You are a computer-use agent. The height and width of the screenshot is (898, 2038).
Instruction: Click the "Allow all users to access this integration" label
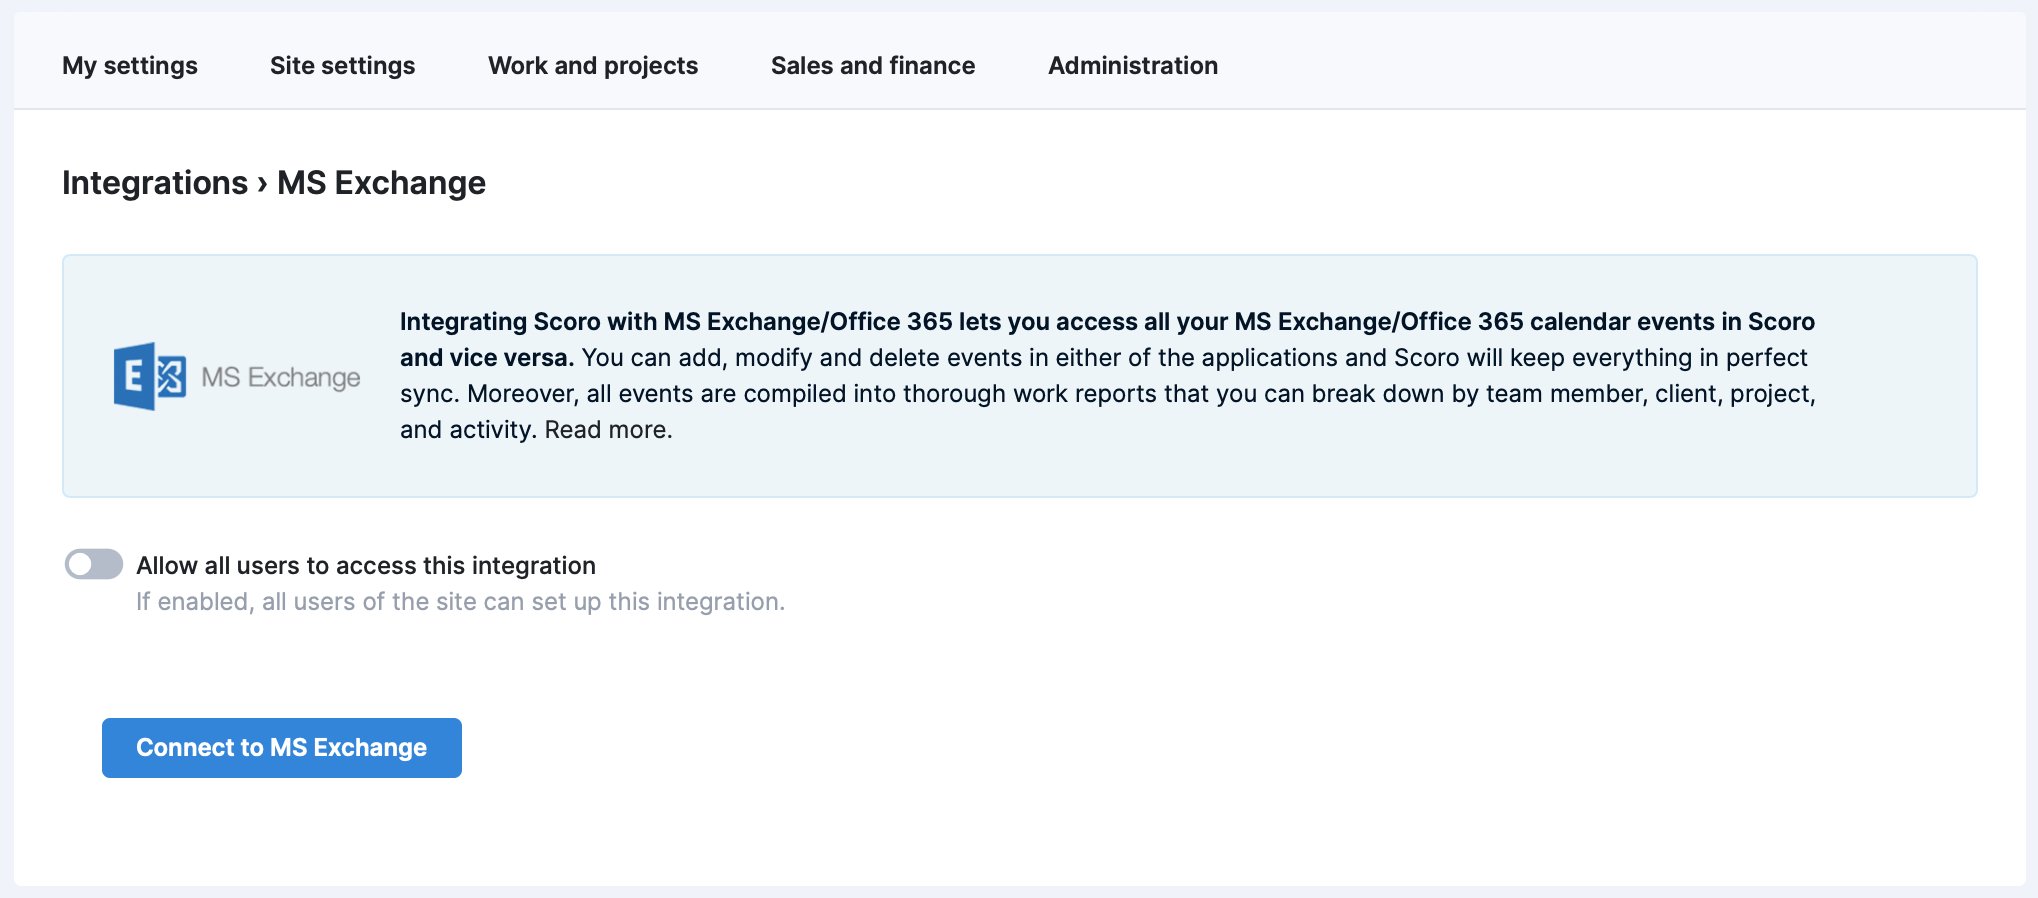(x=366, y=566)
